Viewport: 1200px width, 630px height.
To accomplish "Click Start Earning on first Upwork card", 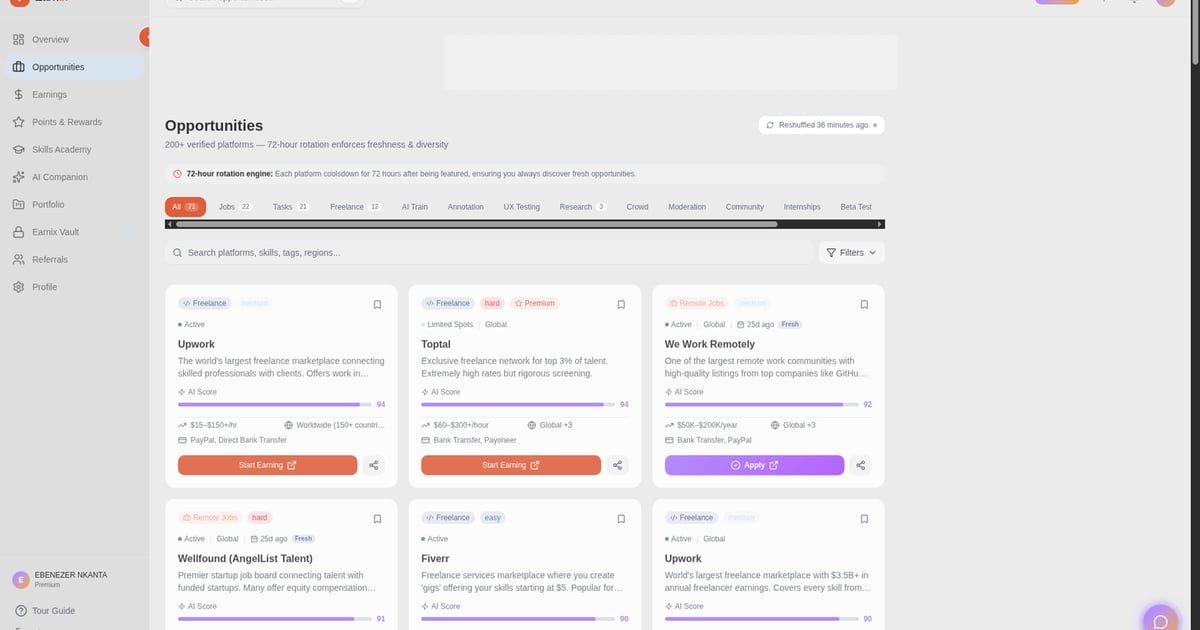I will pos(267,465).
